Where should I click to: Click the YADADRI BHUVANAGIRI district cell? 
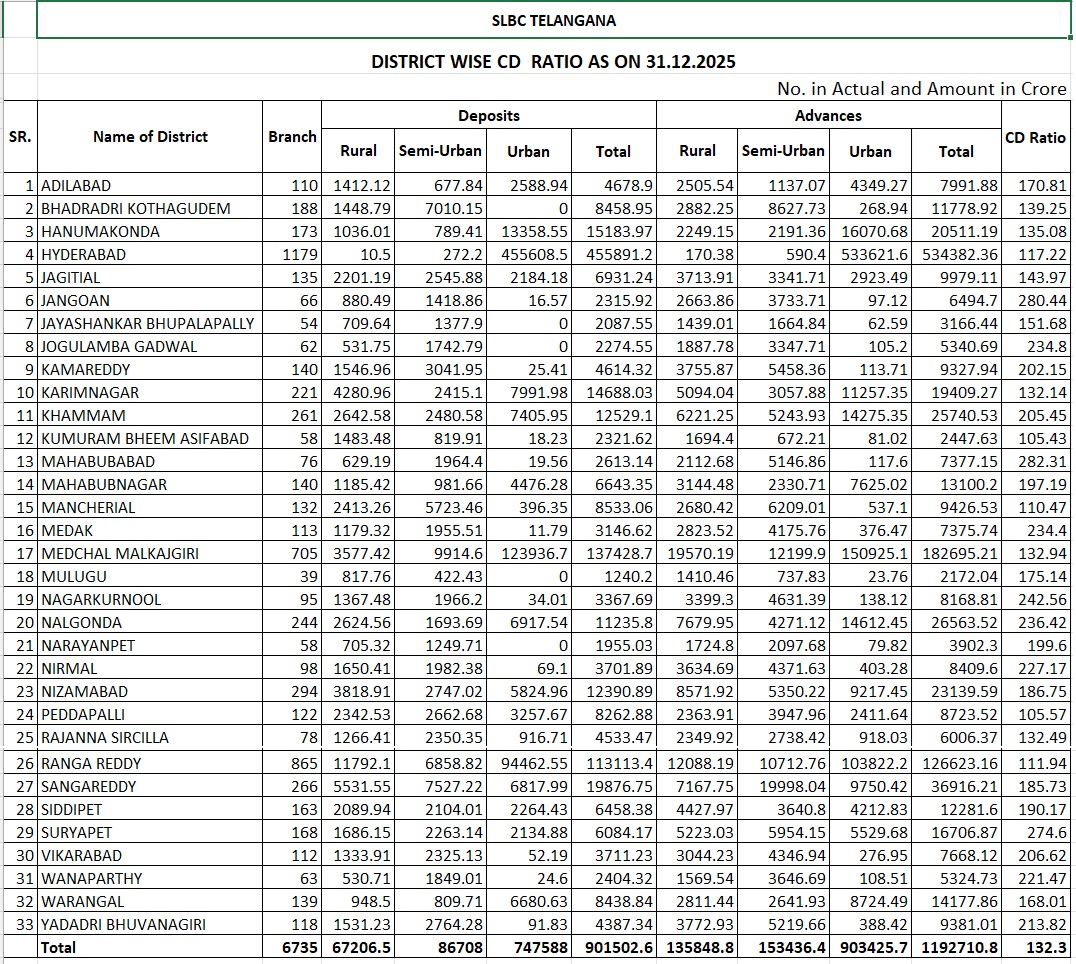click(123, 925)
